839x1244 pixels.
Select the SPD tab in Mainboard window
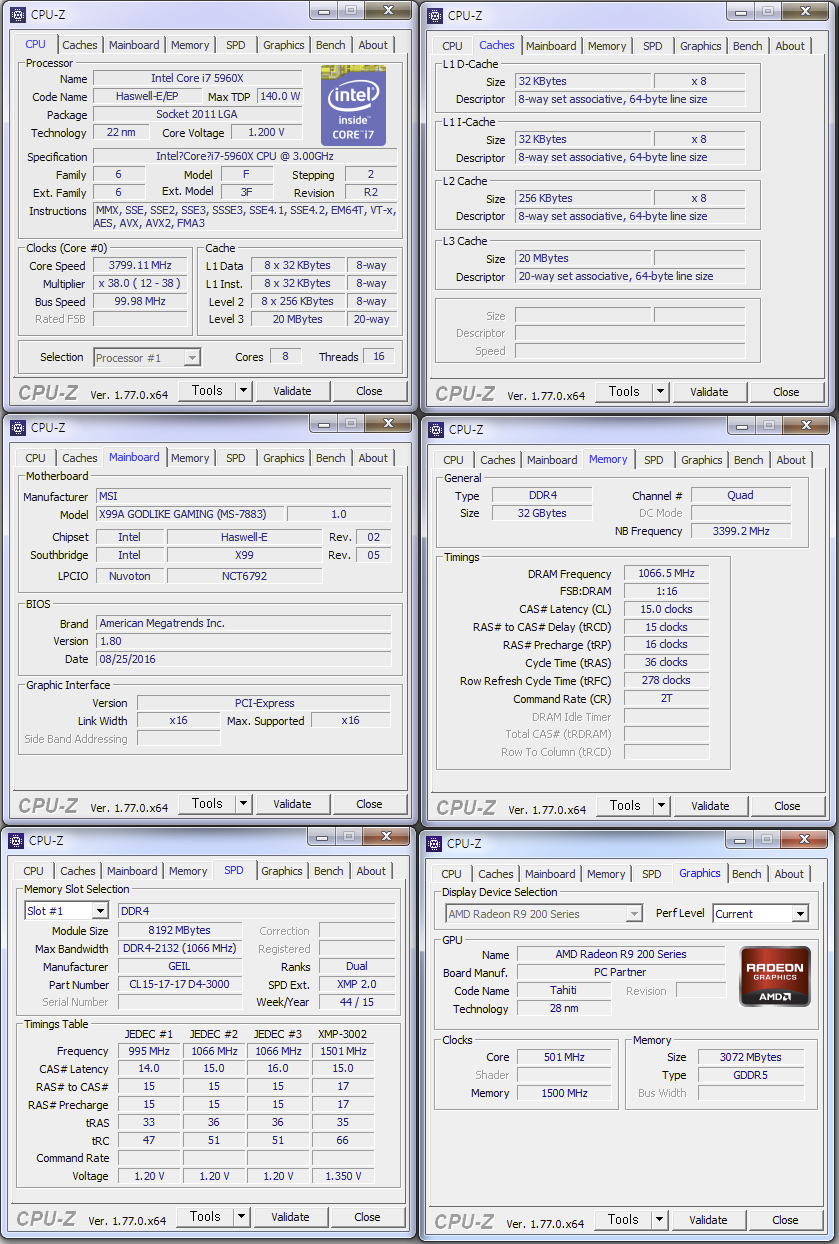[235, 458]
